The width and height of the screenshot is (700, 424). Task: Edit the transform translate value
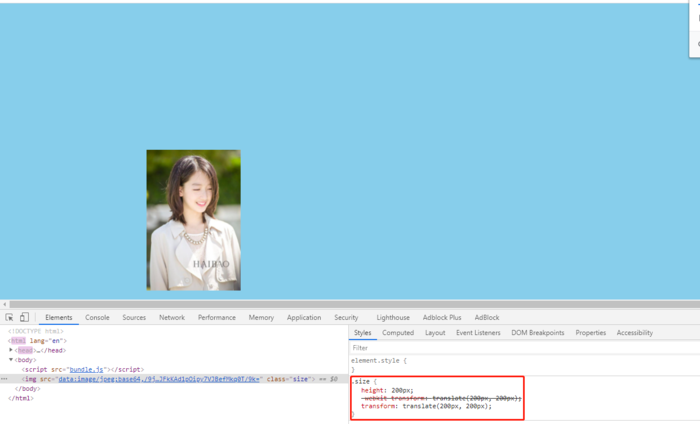(446, 406)
